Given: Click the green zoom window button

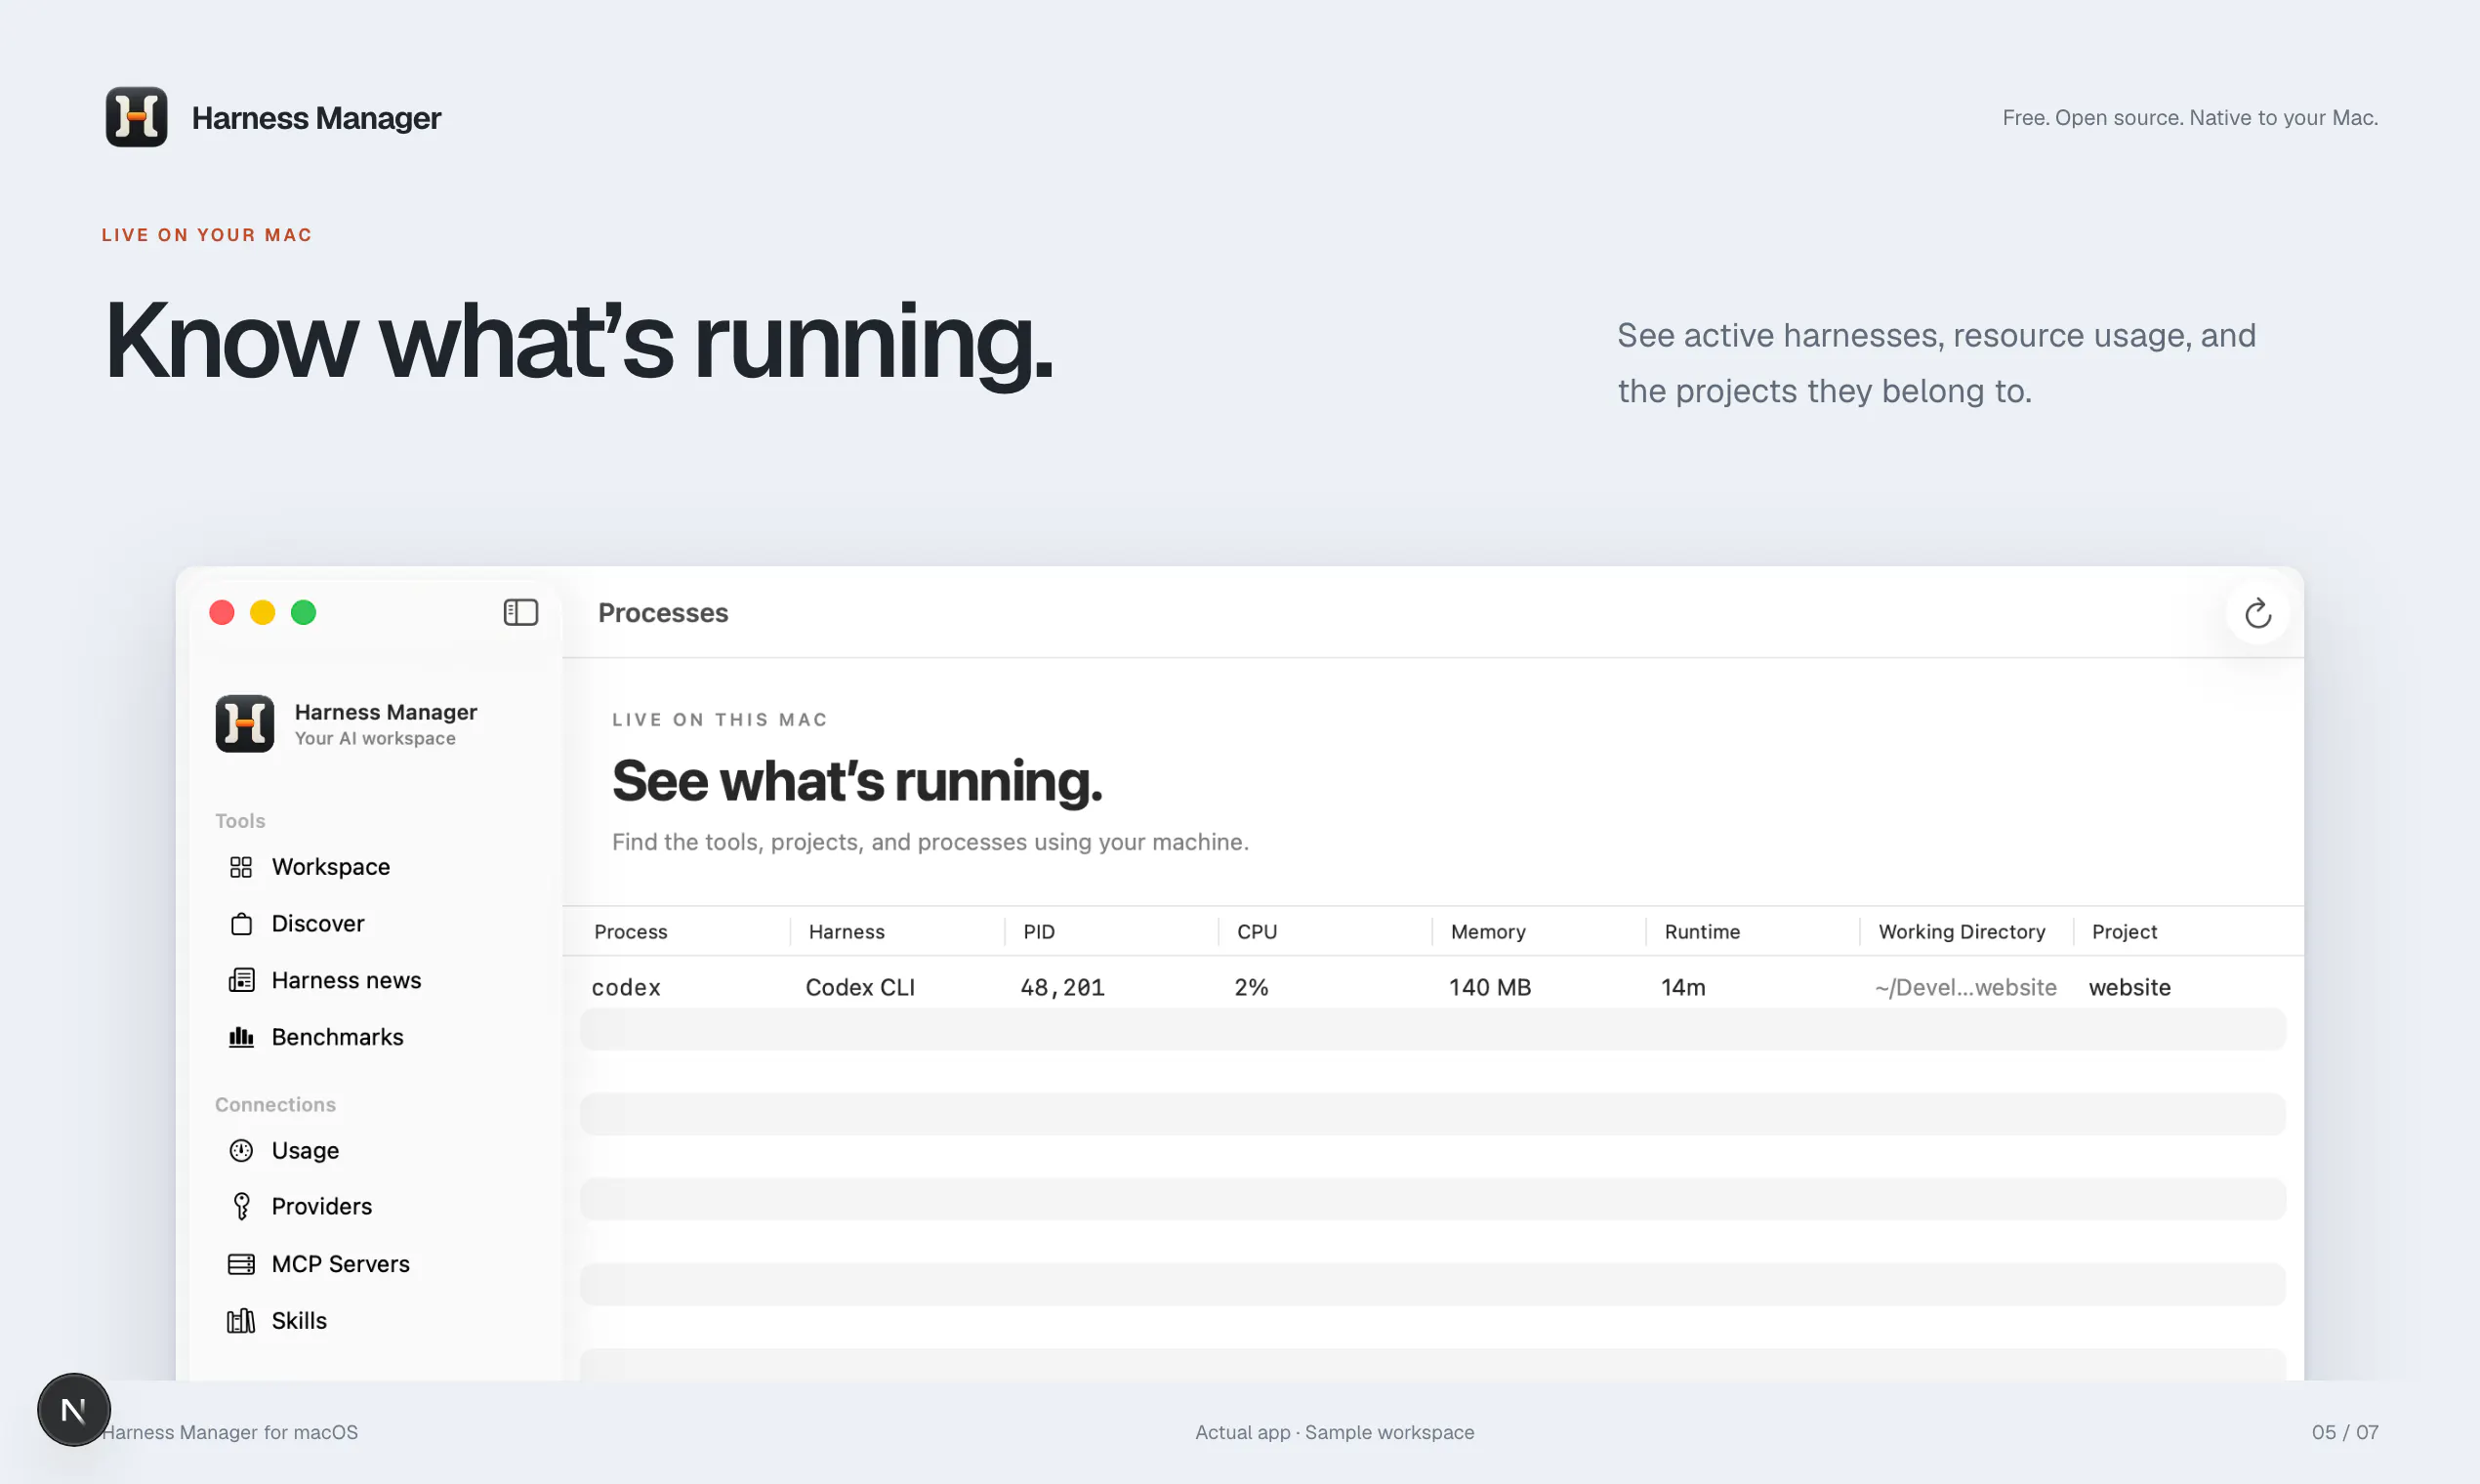Looking at the screenshot, I should point(304,612).
